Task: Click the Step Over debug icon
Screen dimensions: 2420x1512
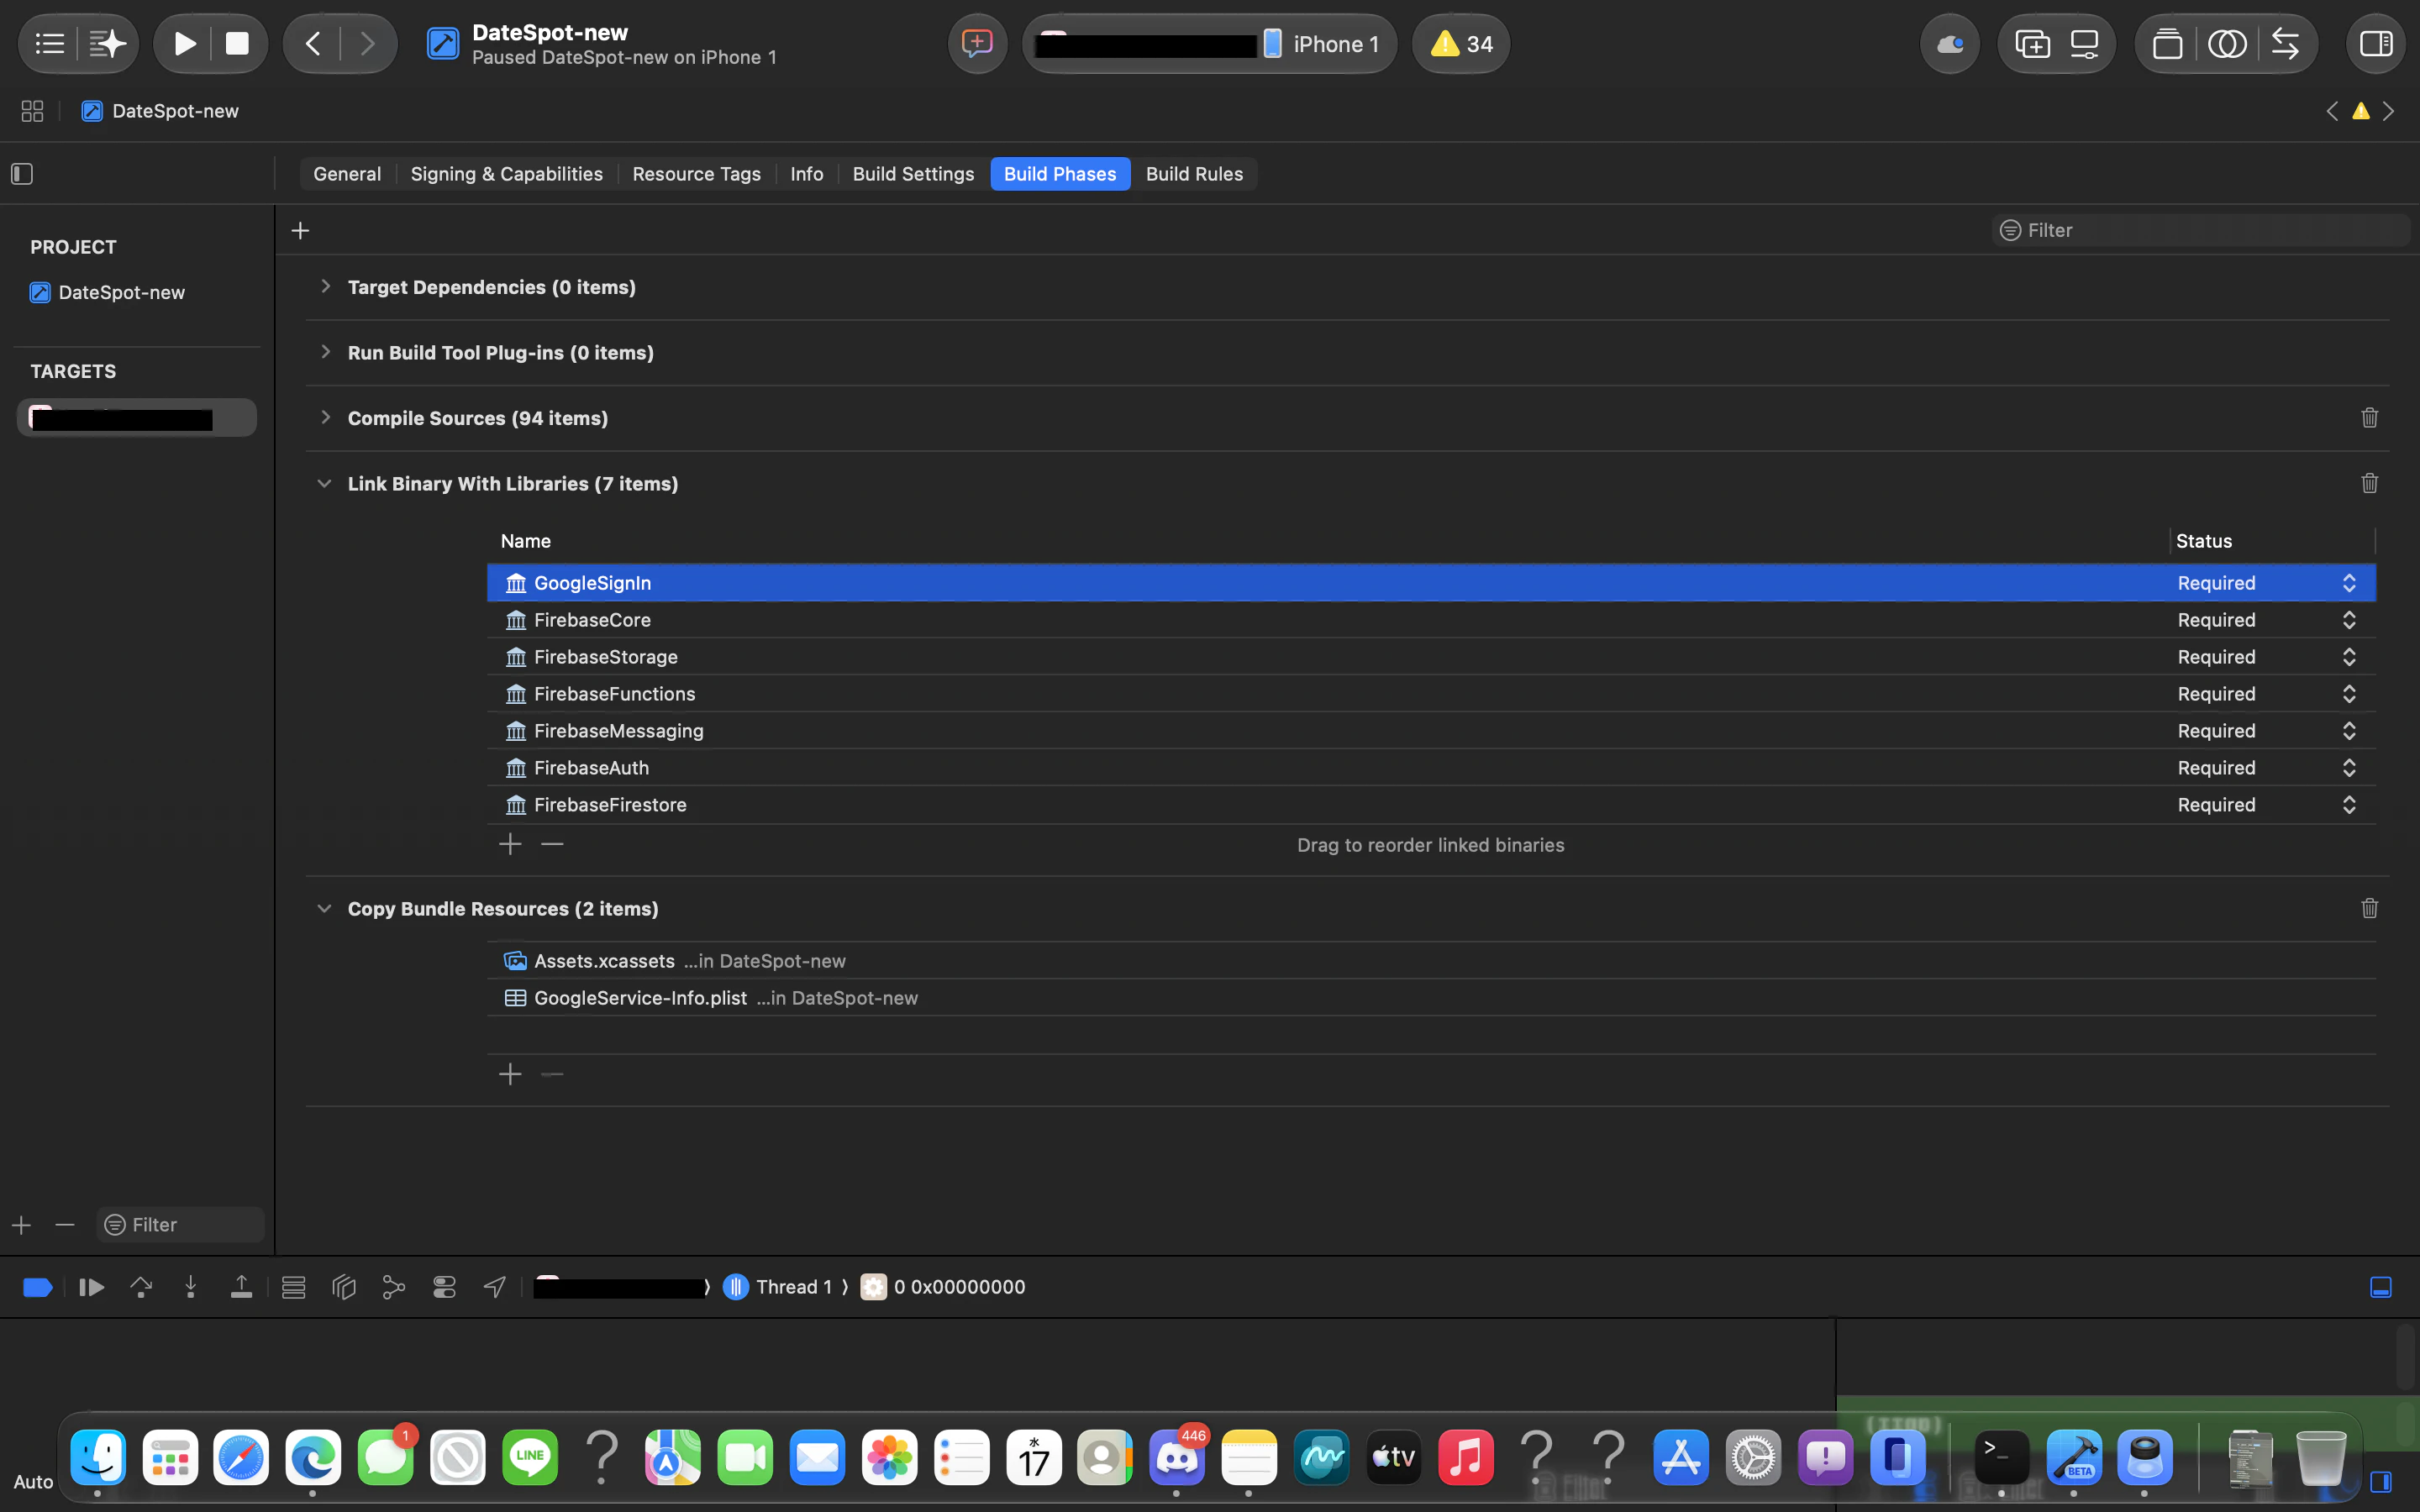Action: [x=141, y=1287]
